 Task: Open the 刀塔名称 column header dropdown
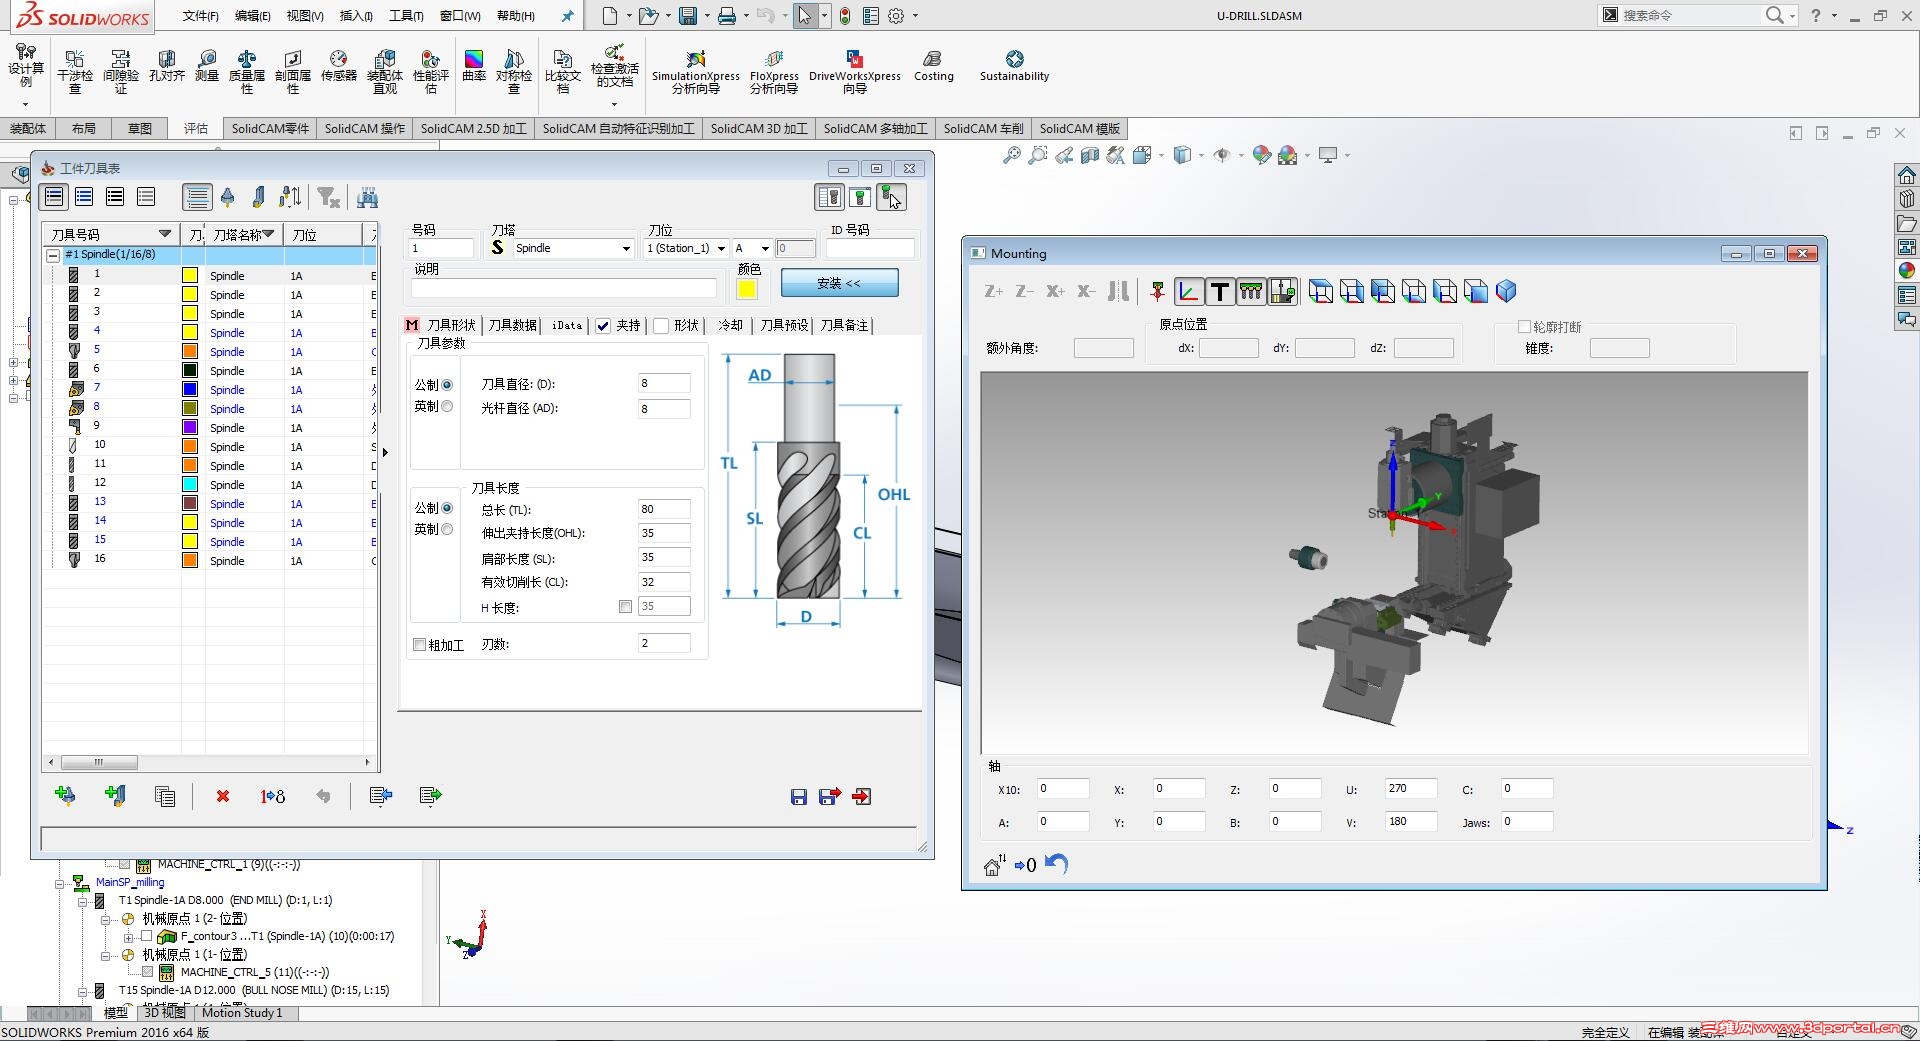268,234
